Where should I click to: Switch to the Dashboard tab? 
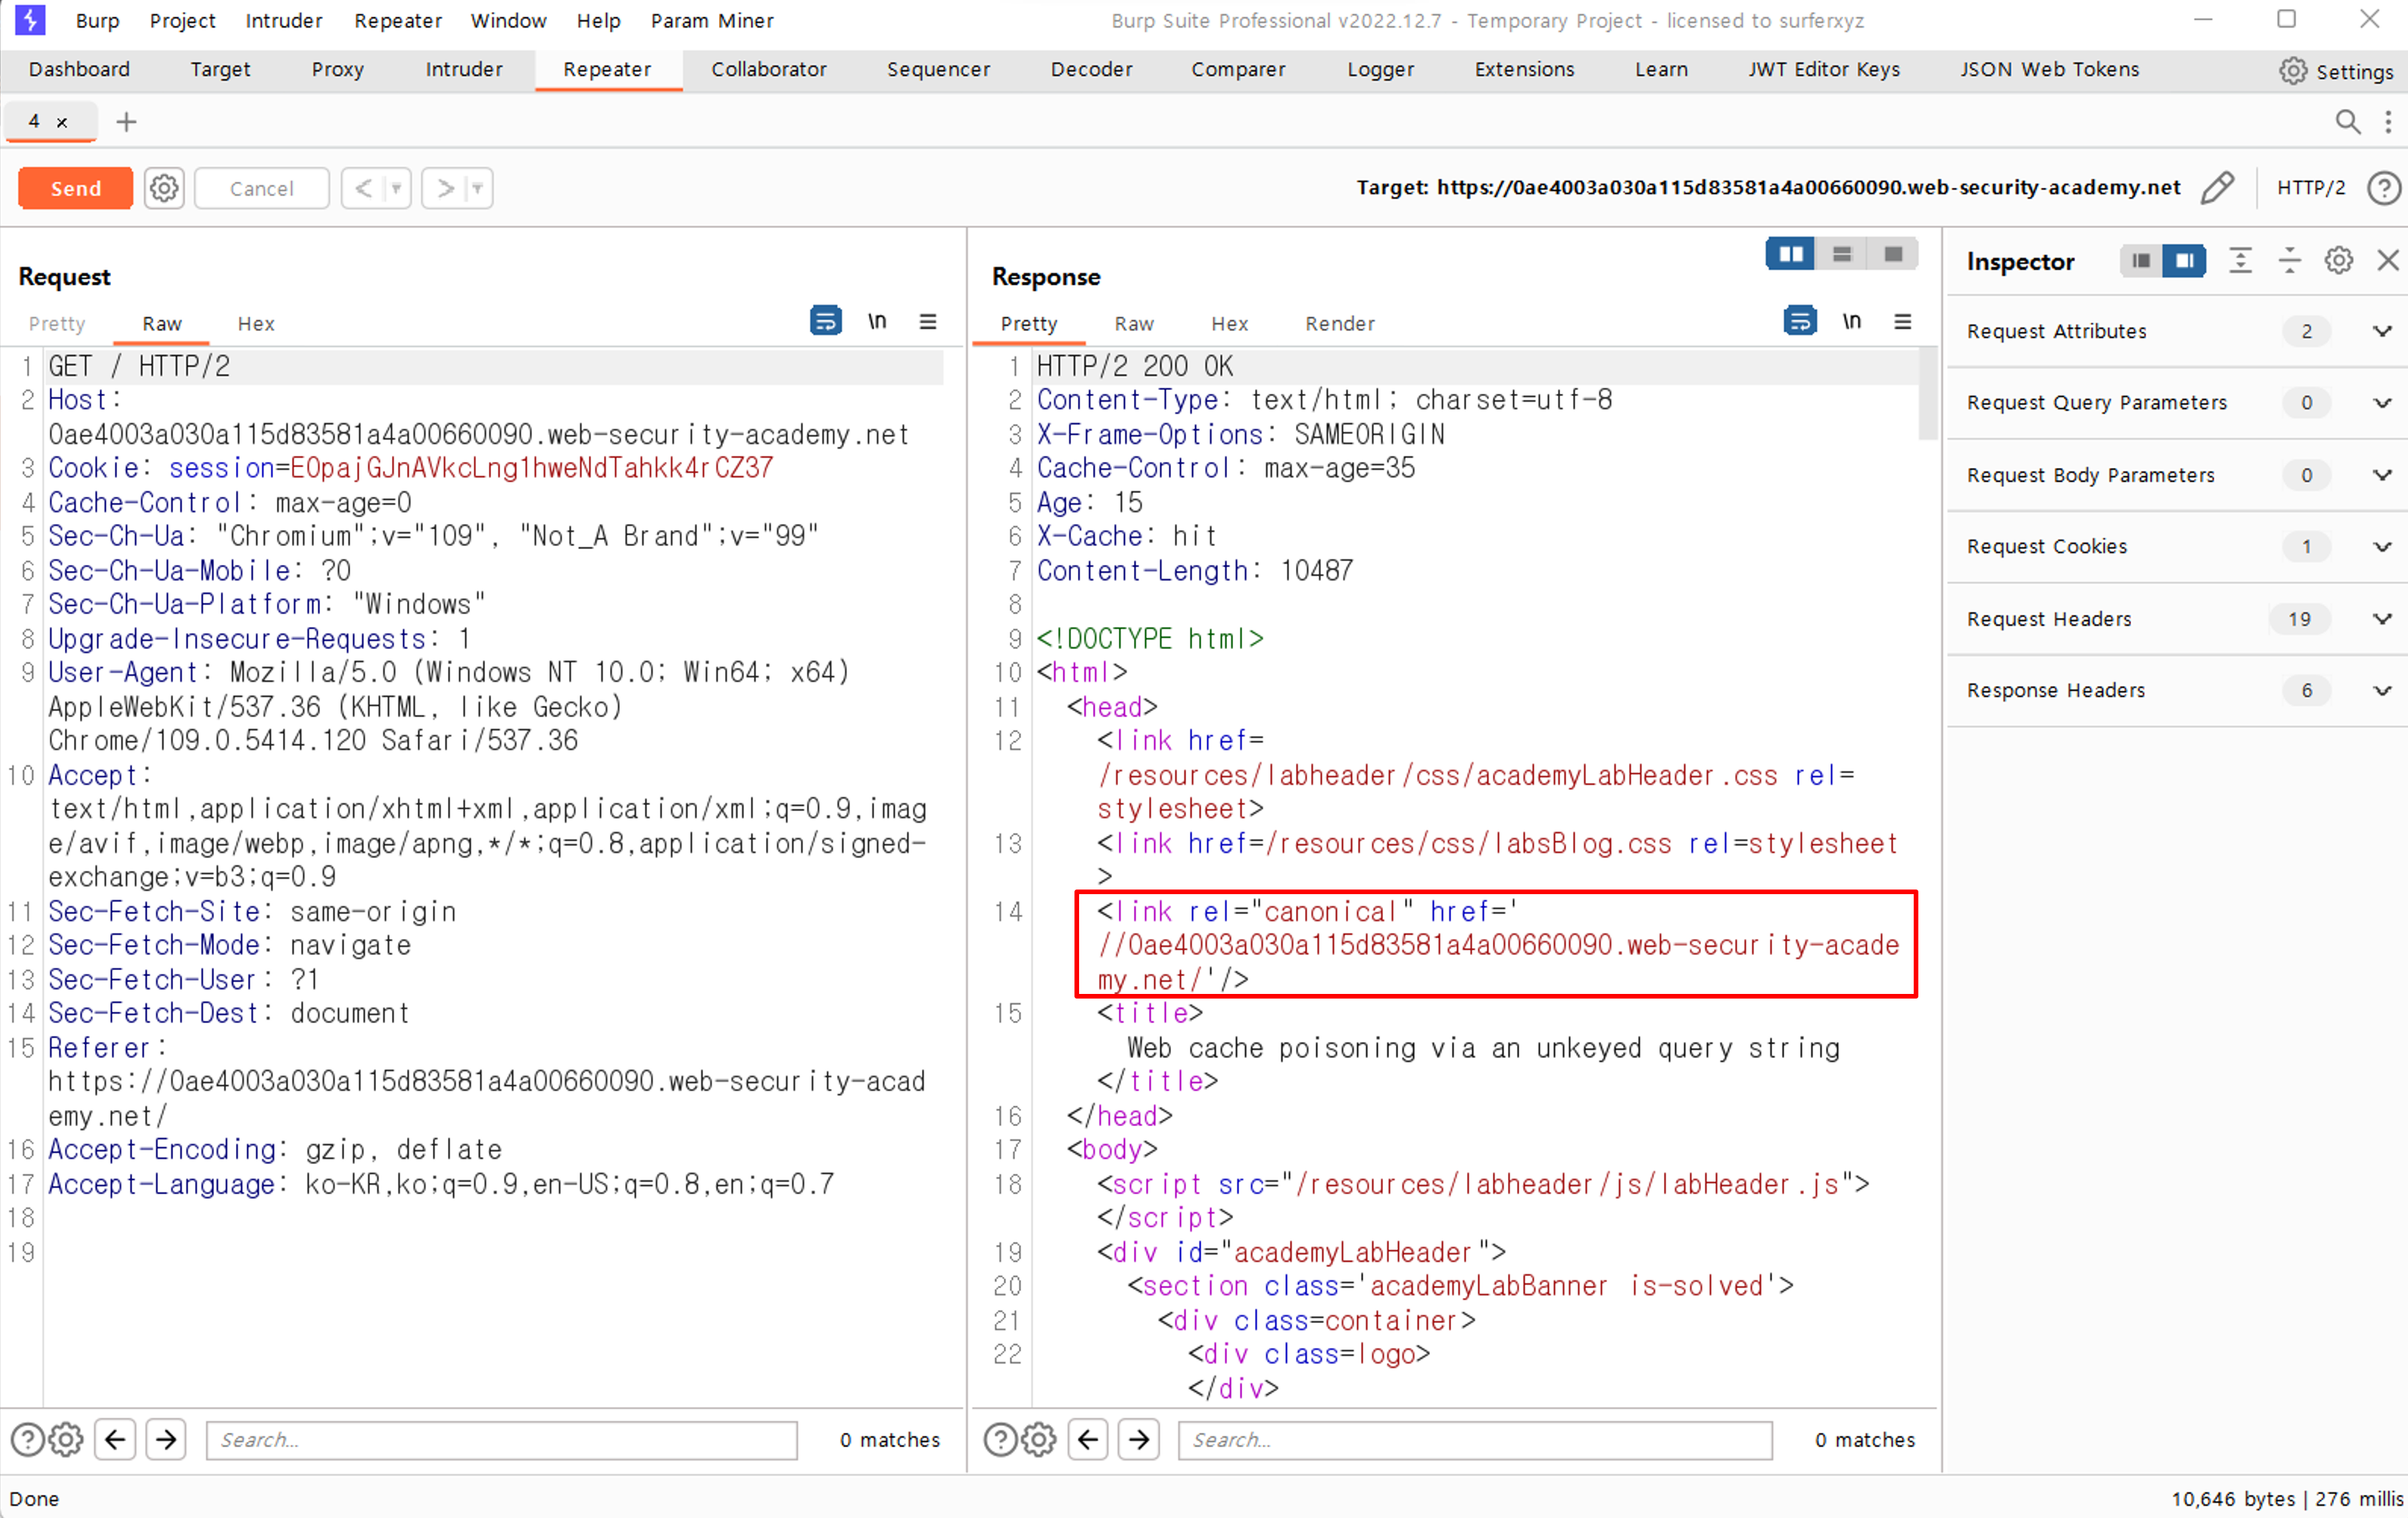click(x=79, y=69)
